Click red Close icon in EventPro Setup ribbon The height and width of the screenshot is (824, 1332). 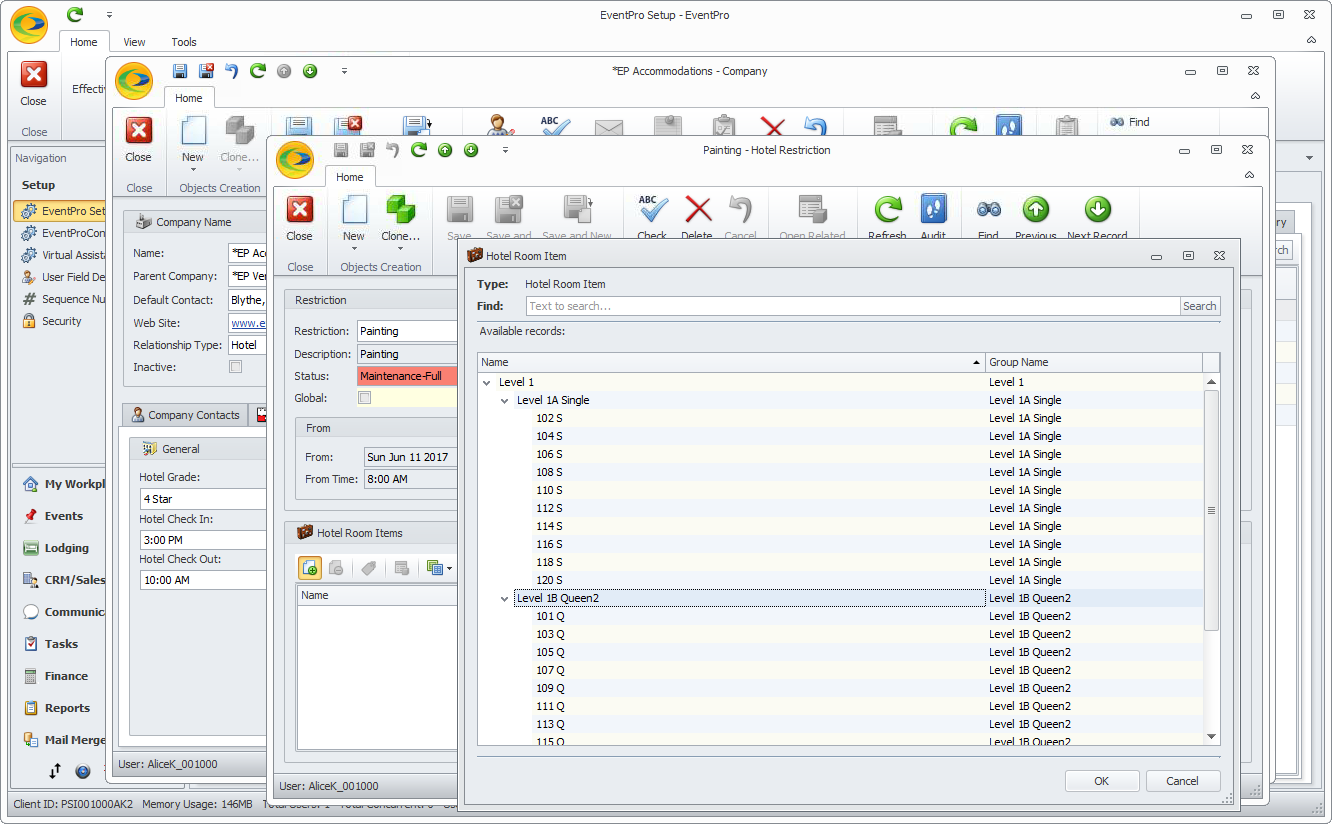pos(34,75)
